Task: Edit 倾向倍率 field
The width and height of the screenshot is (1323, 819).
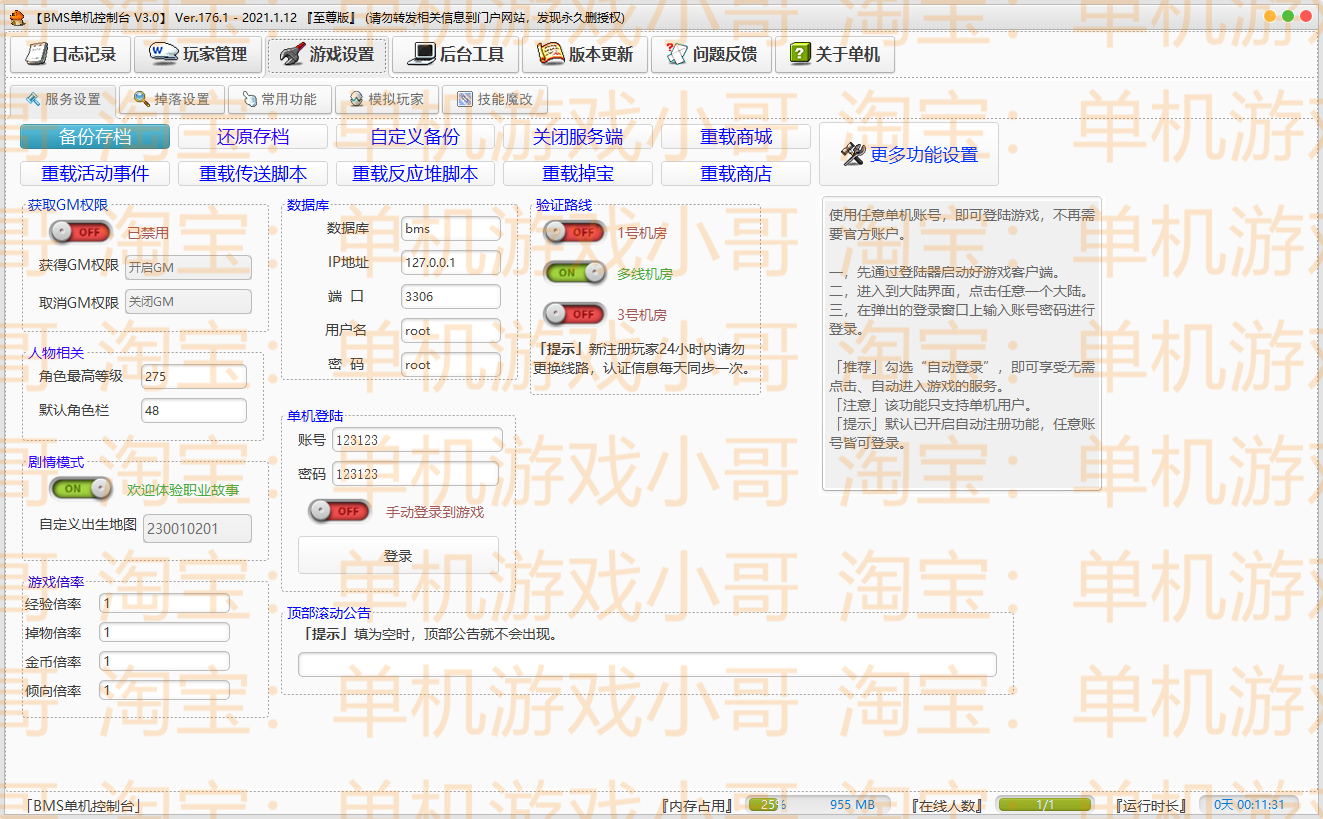Action: (164, 690)
